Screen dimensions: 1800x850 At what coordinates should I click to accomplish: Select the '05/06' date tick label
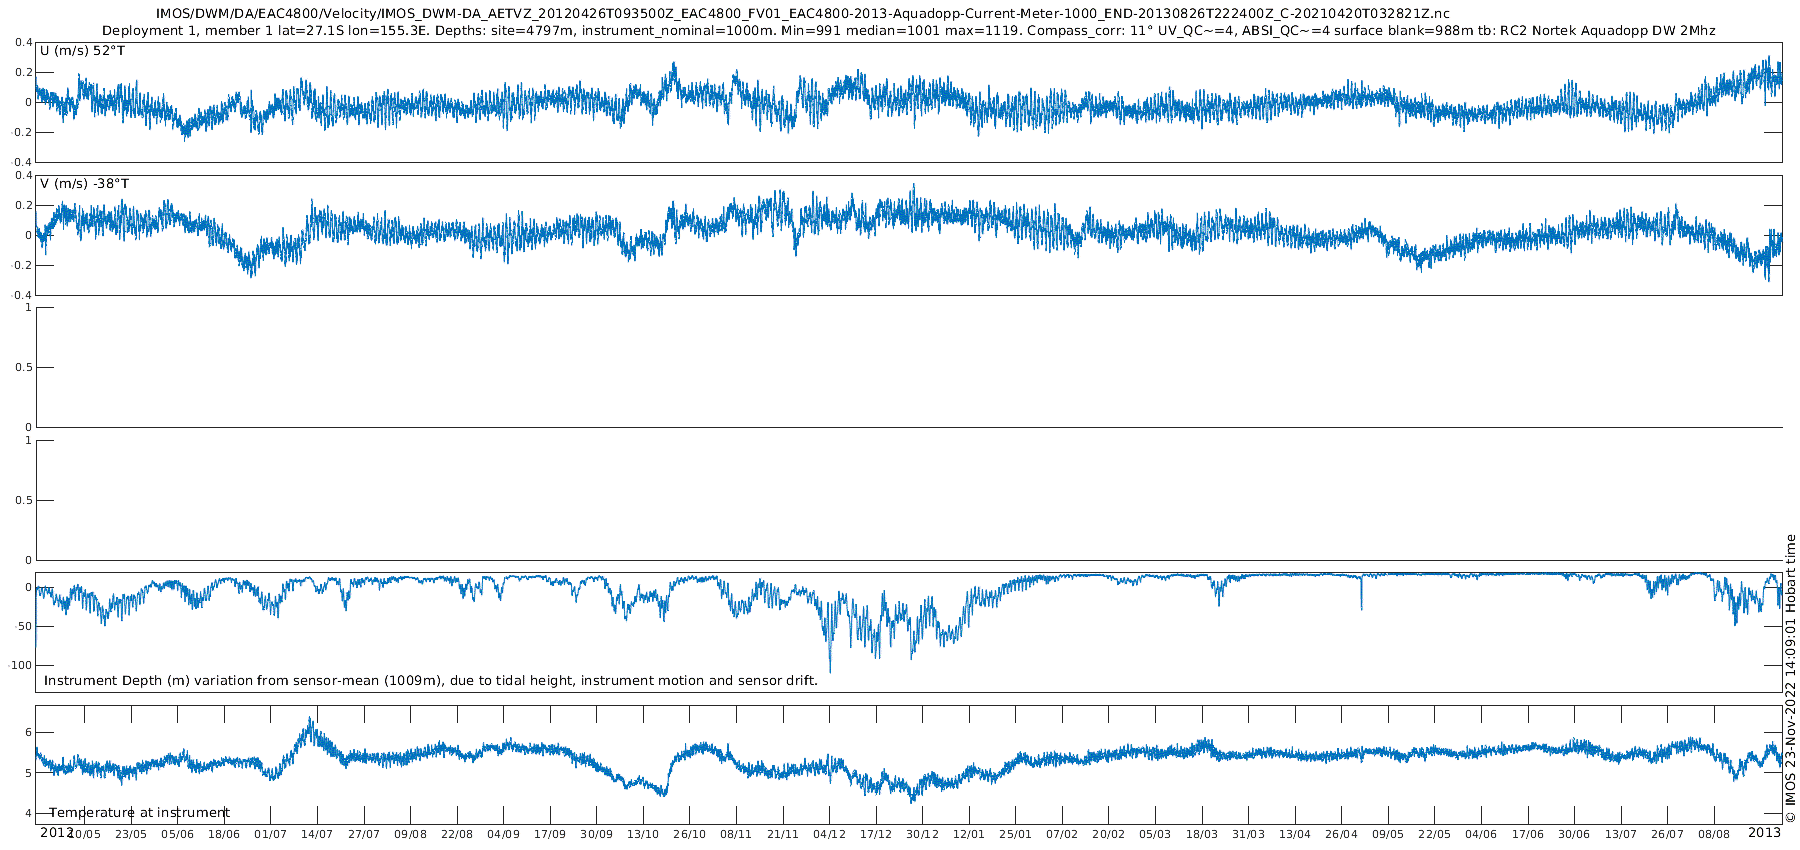178,834
